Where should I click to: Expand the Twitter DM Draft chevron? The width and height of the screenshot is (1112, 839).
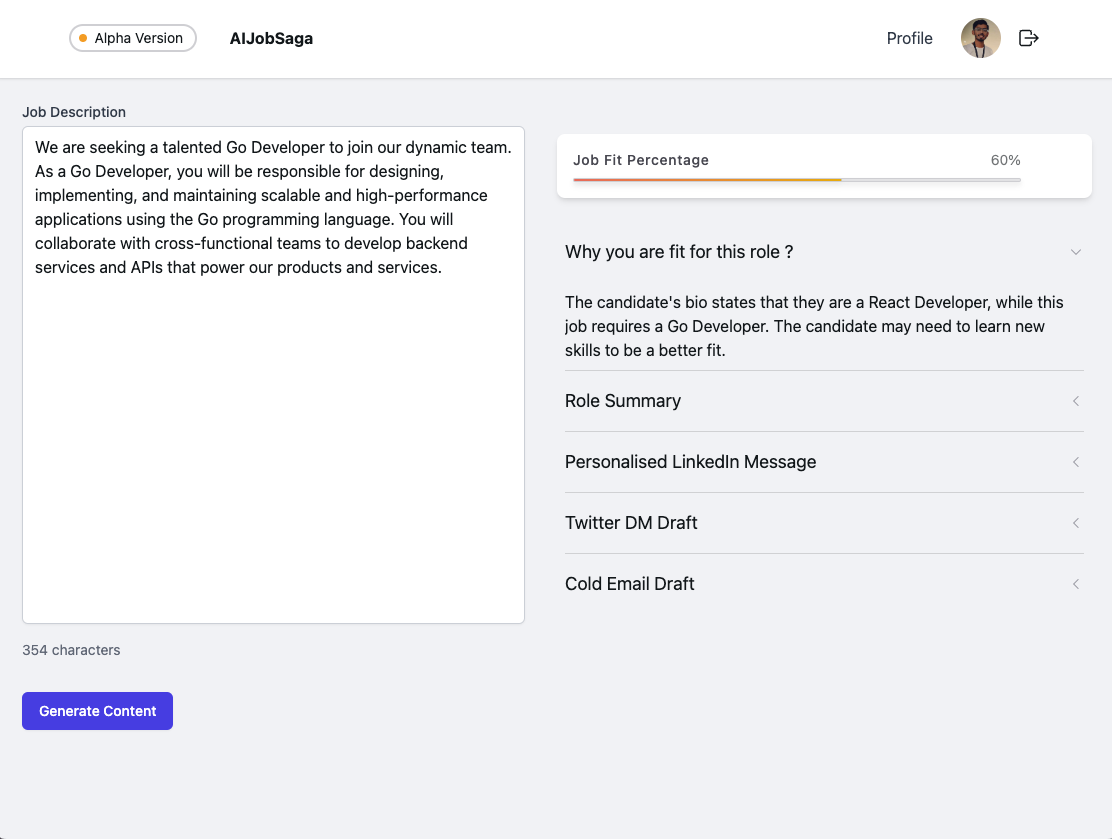coord(1075,523)
